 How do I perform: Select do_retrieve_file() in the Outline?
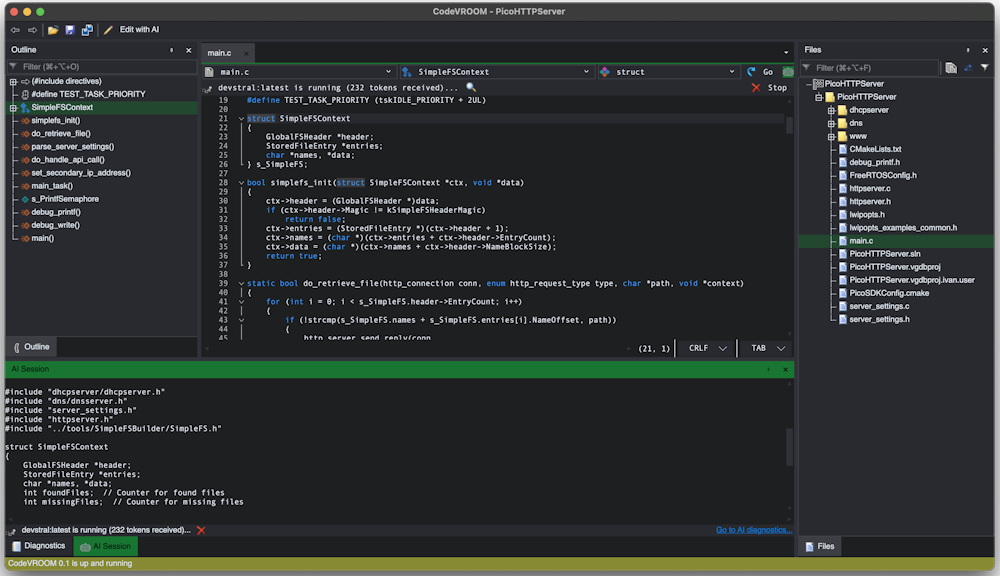point(61,134)
